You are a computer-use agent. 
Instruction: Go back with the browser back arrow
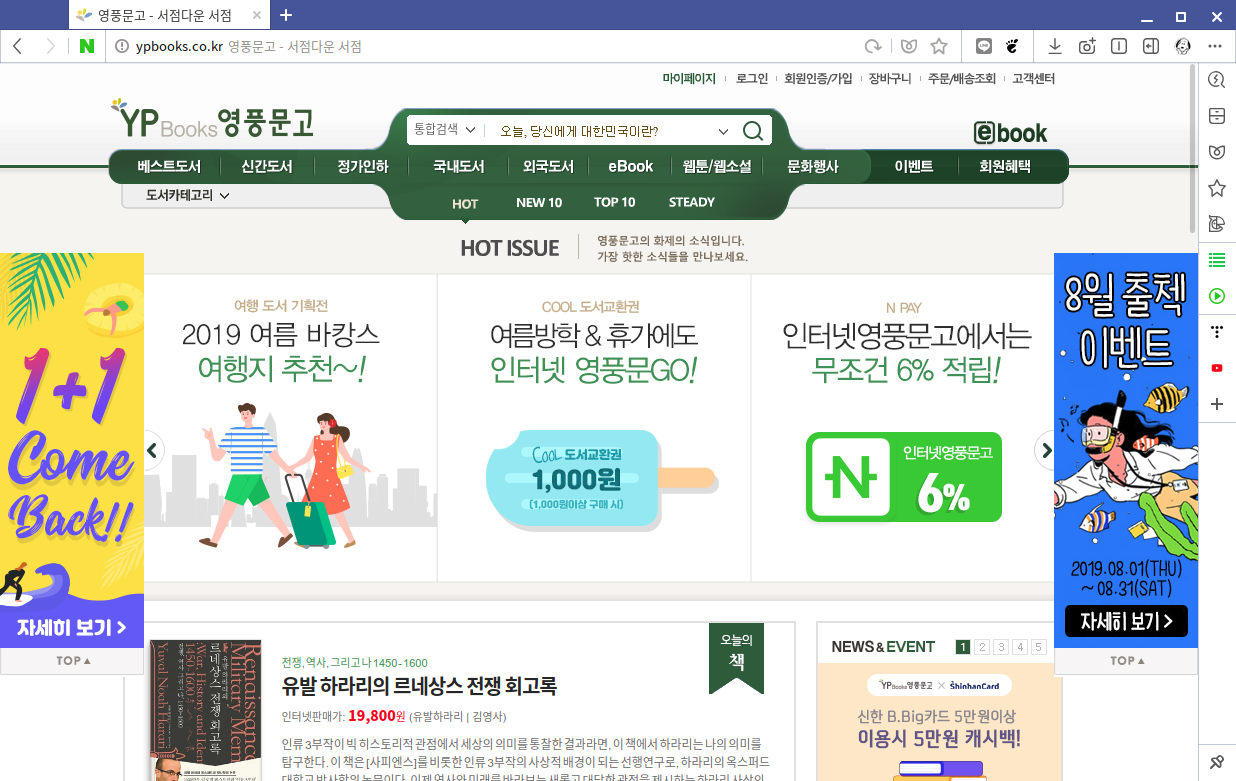[19, 46]
